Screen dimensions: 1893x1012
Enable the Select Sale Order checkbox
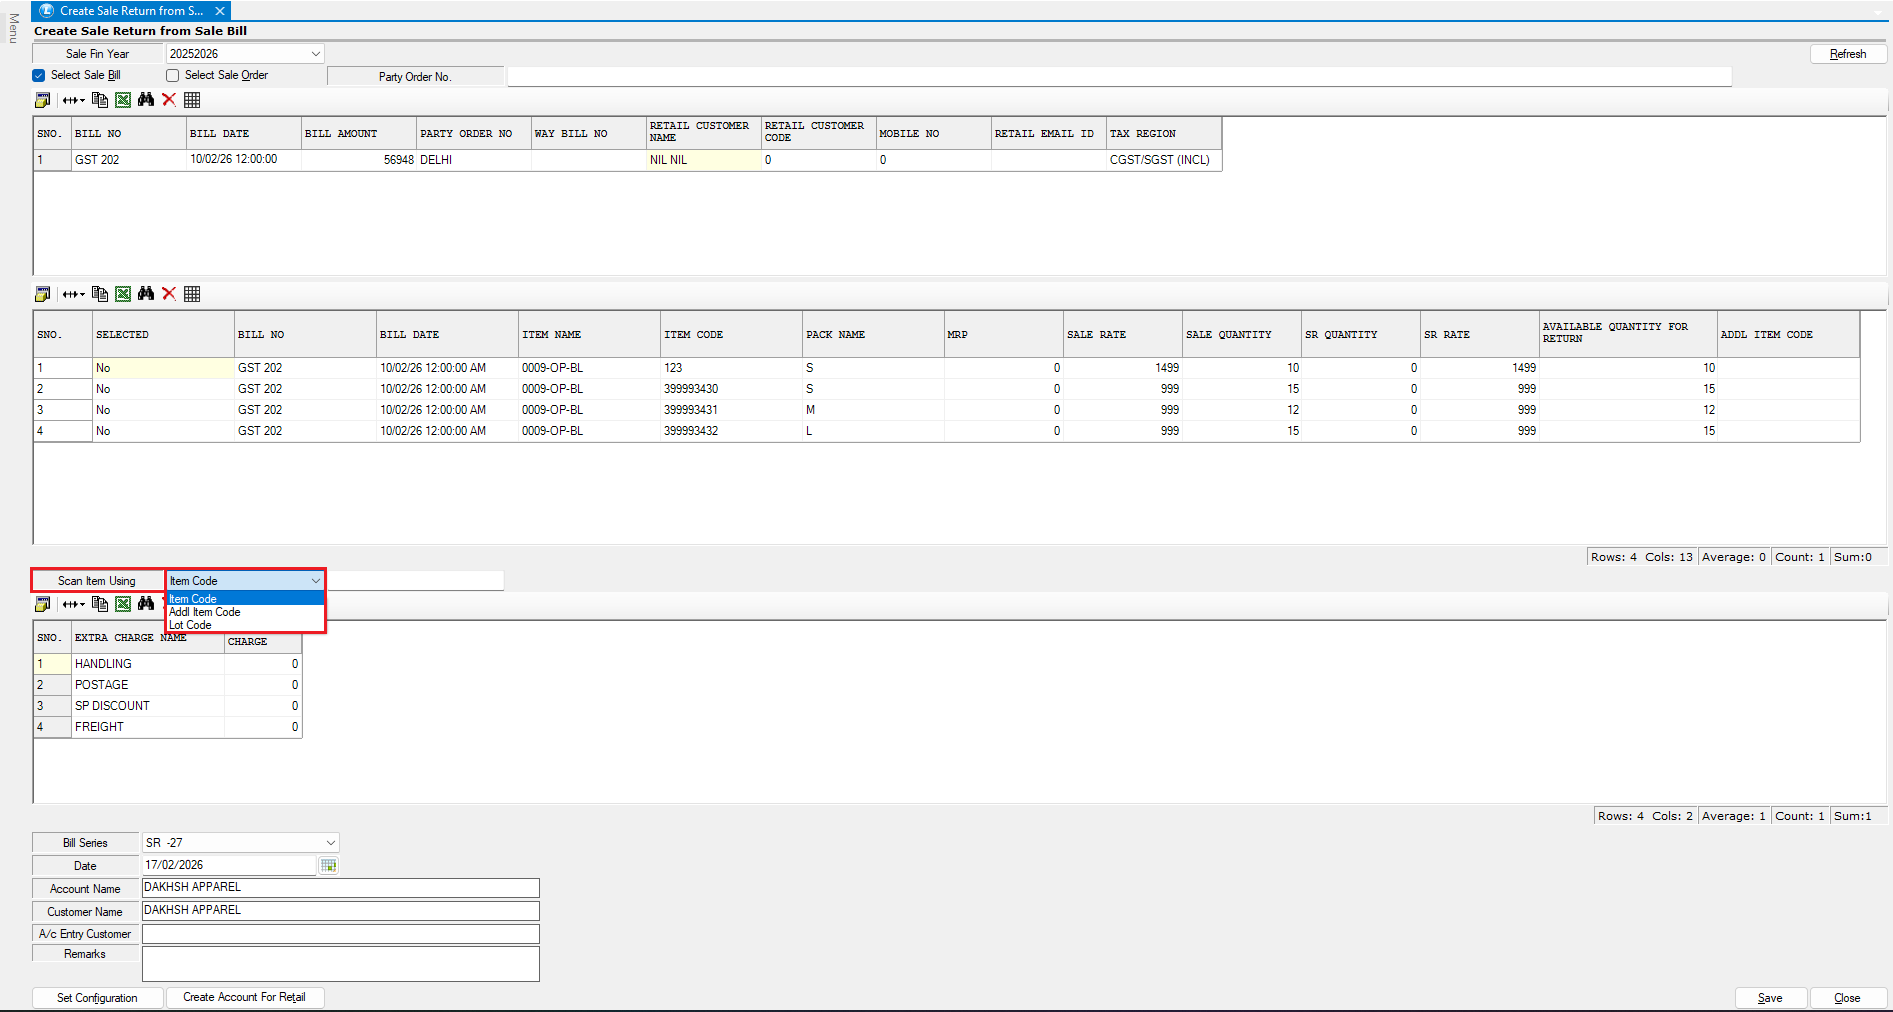pos(173,76)
